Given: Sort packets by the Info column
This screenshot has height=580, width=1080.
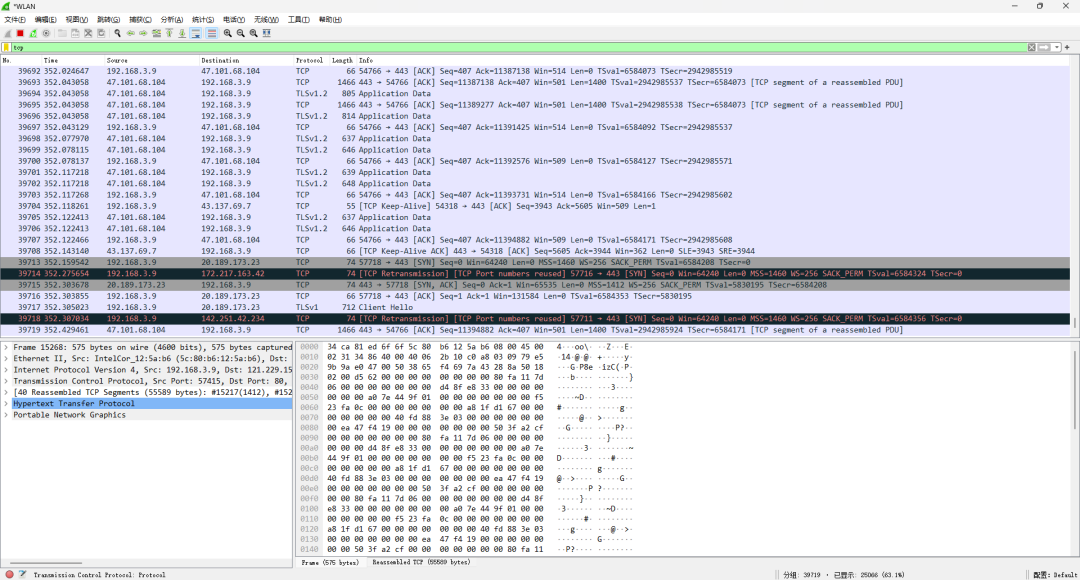Looking at the screenshot, I should pos(712,61).
